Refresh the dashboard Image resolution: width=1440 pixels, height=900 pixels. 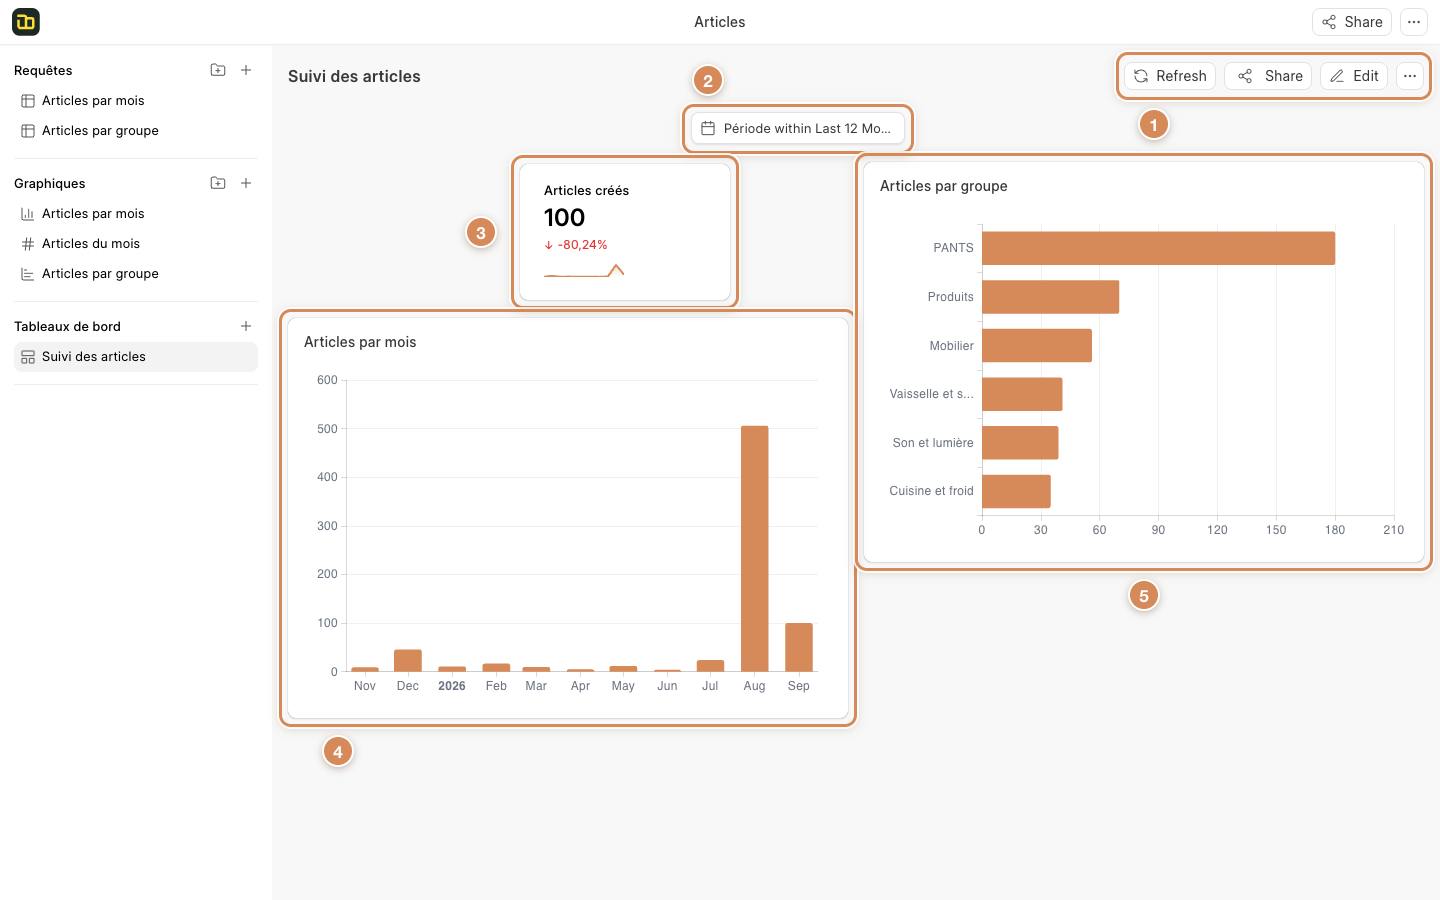coord(1170,76)
